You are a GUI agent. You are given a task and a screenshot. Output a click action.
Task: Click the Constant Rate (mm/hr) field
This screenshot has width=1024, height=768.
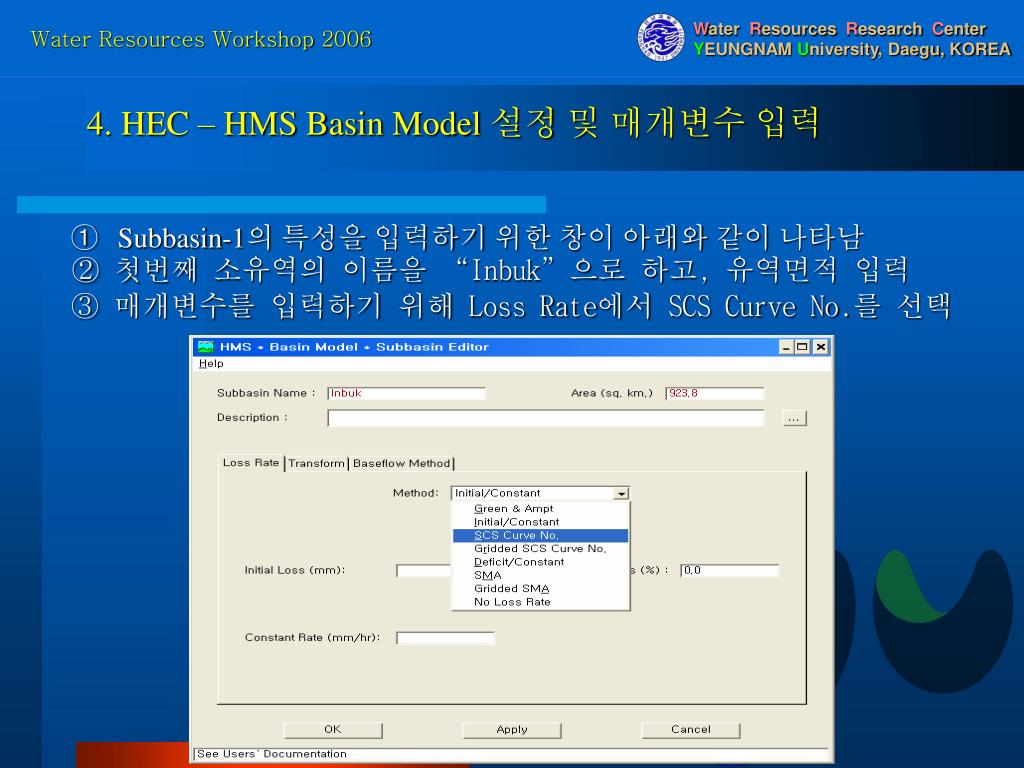click(x=445, y=638)
